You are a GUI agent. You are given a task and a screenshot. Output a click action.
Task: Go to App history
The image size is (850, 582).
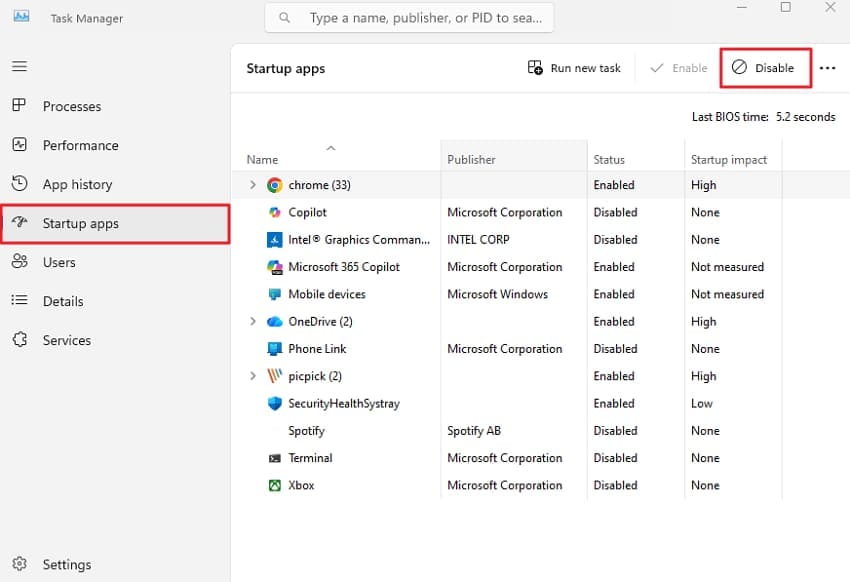78,184
